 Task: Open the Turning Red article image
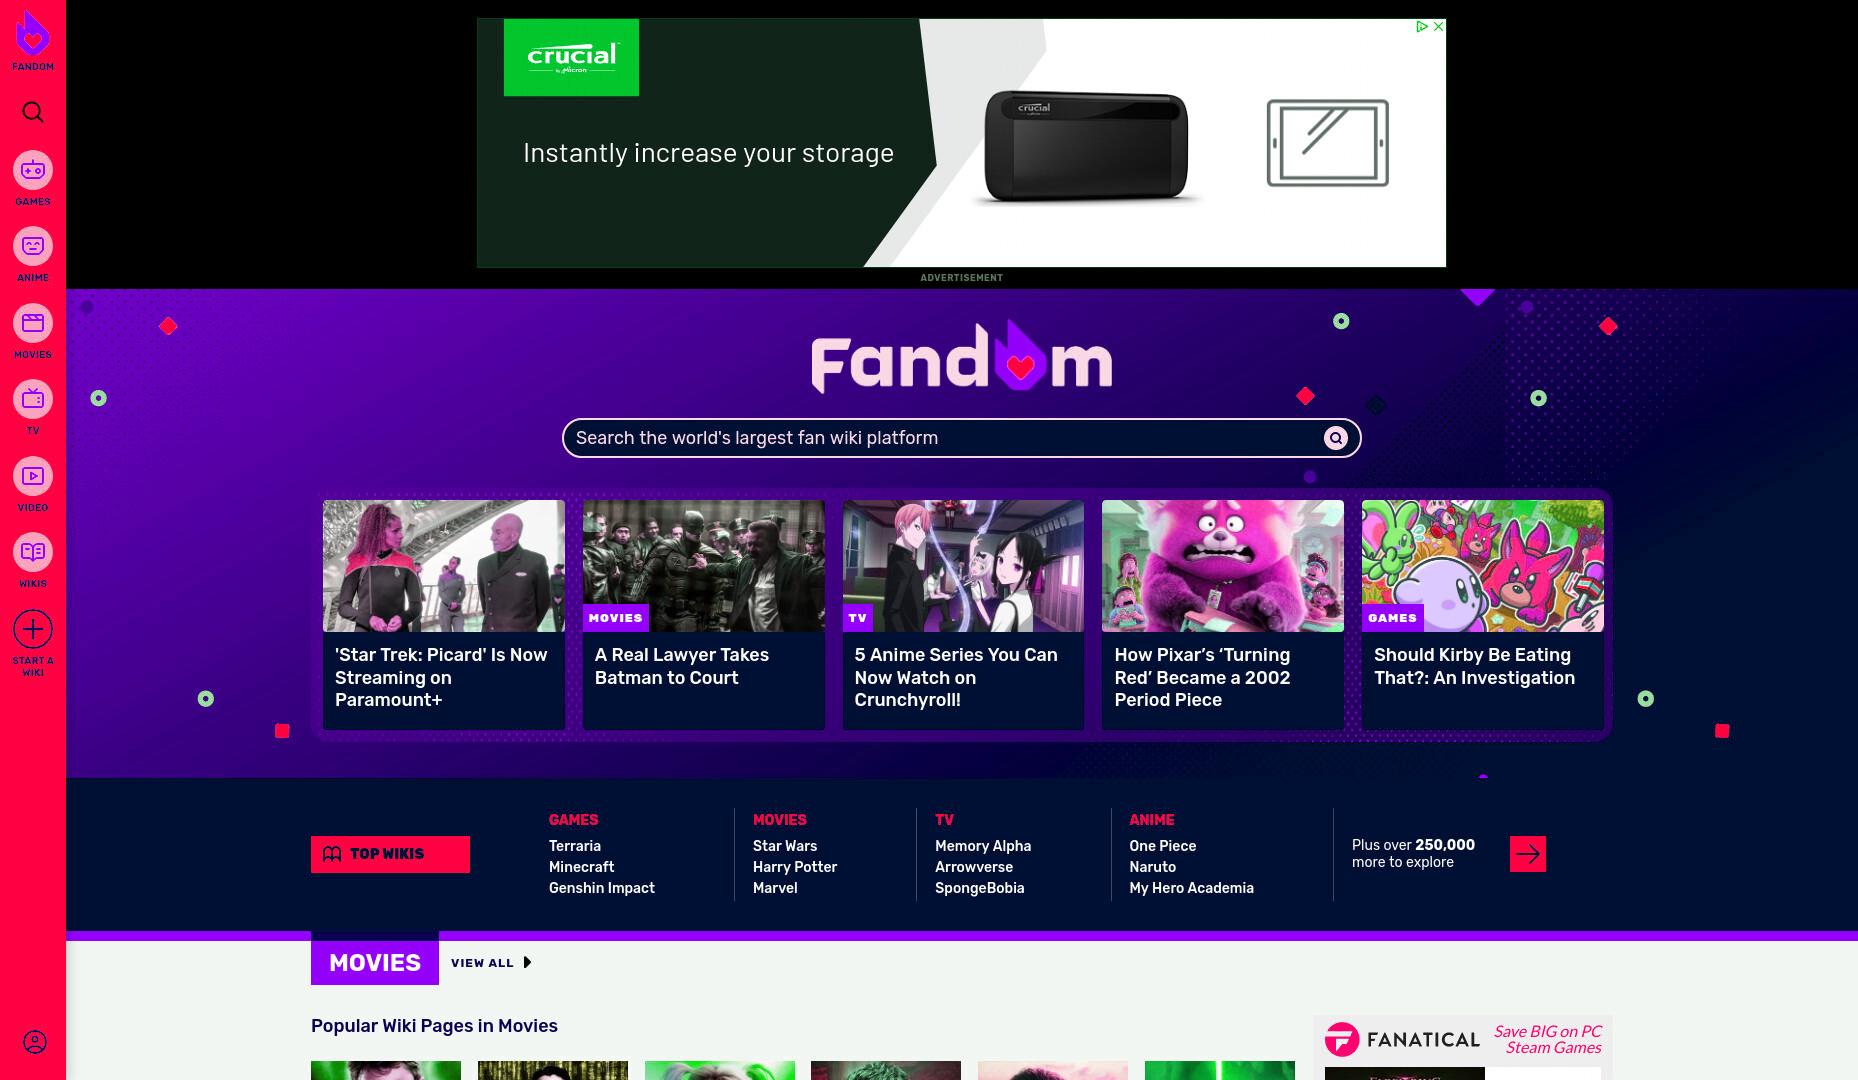1223,566
